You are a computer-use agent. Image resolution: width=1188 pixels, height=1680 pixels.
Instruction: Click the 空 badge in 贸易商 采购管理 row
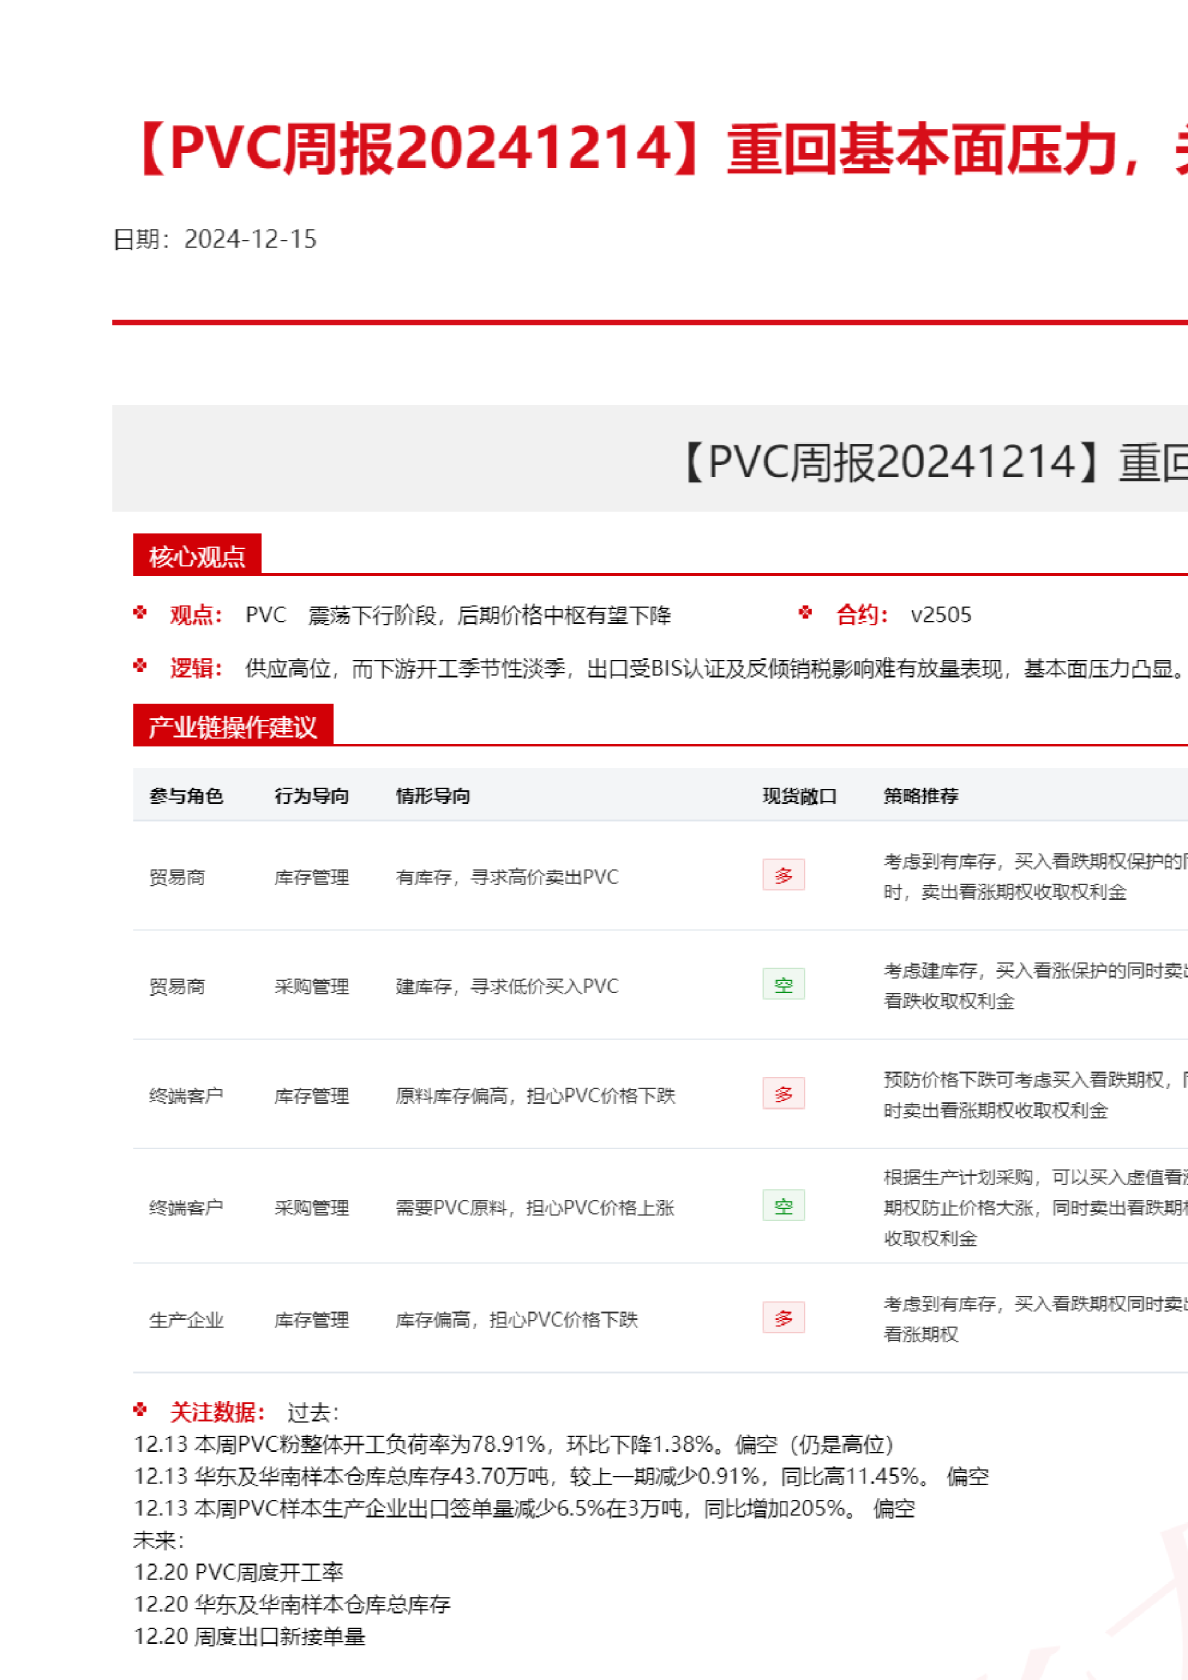coord(783,985)
